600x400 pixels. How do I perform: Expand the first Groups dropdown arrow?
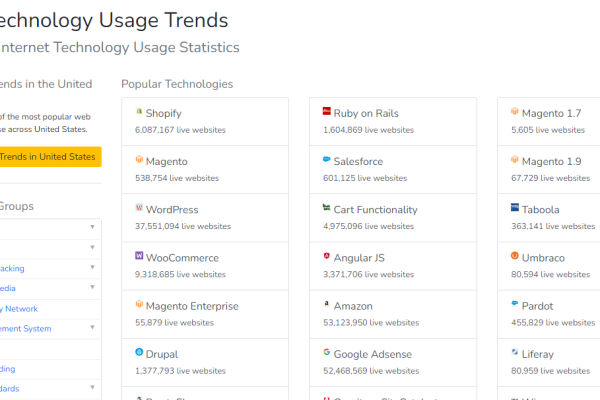(x=92, y=227)
